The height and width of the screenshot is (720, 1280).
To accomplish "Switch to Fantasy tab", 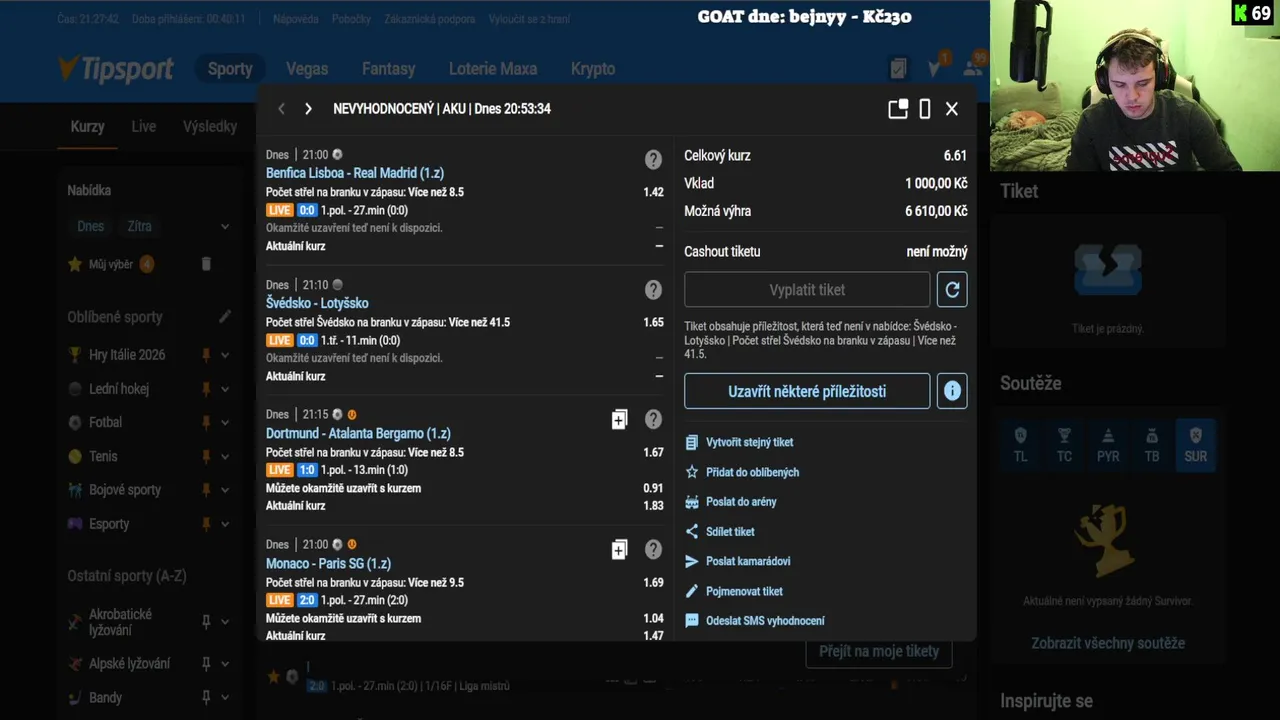I will click(388, 69).
